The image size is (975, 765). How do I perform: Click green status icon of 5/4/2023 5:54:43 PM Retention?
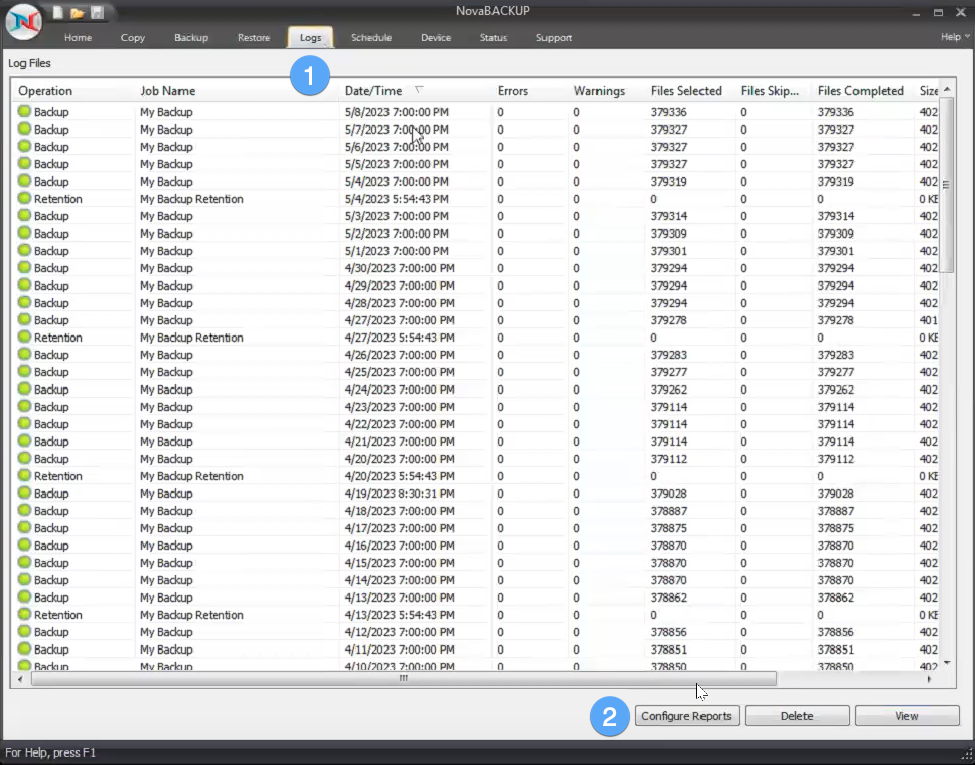point(24,198)
